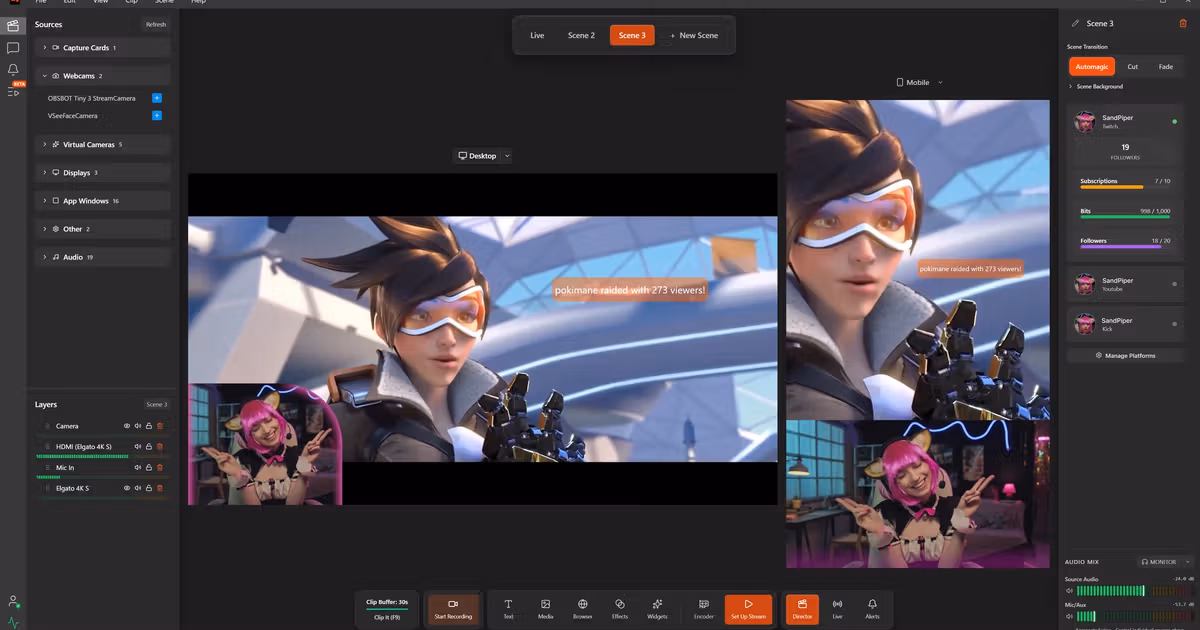1200x630 pixels.
Task: Expand the App Windows source group
Action: [102, 201]
